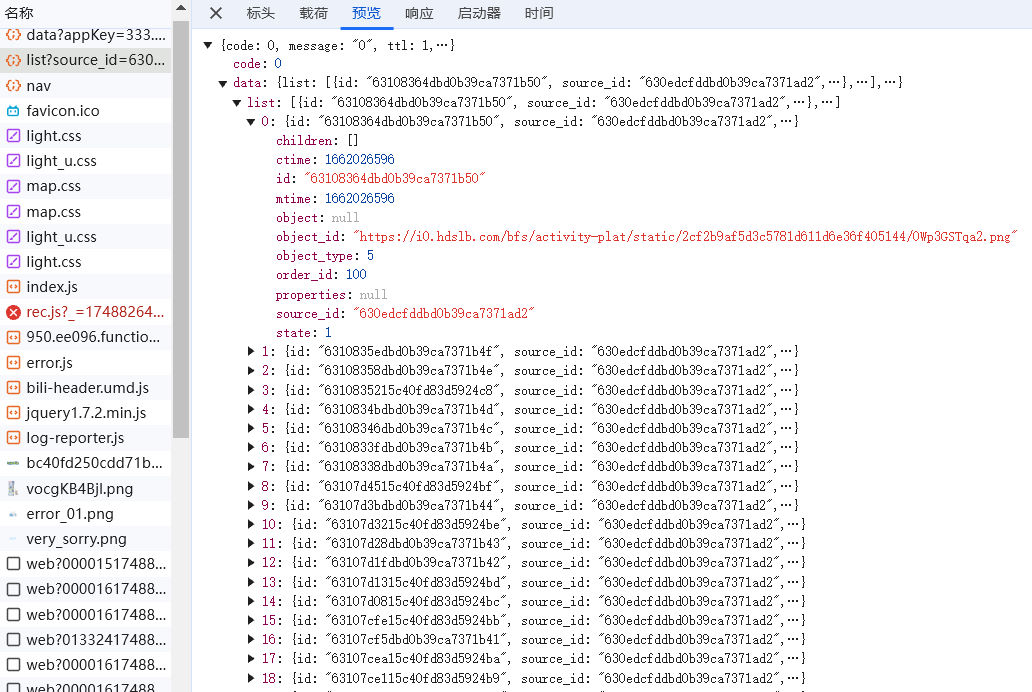Click the error.js script icon
Viewport: 1032px width, 692px height.
13,362
